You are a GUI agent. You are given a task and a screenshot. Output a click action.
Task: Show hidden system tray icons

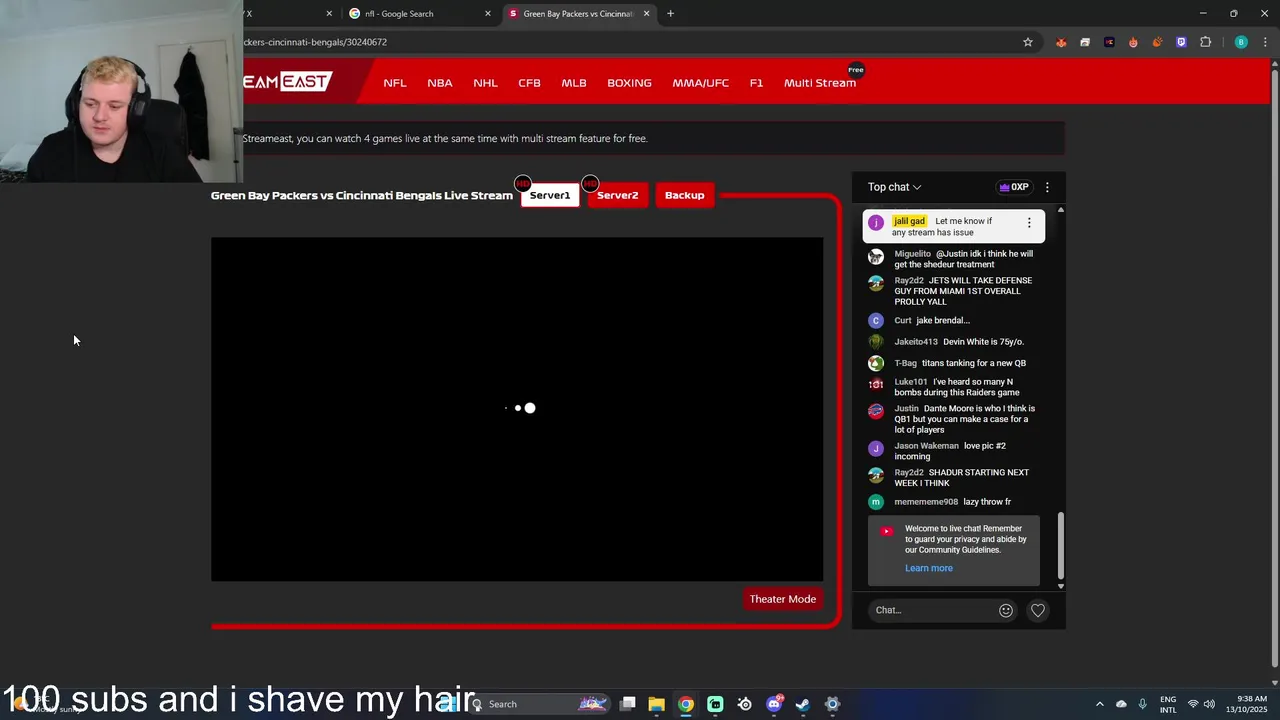pyautogui.click(x=1100, y=704)
